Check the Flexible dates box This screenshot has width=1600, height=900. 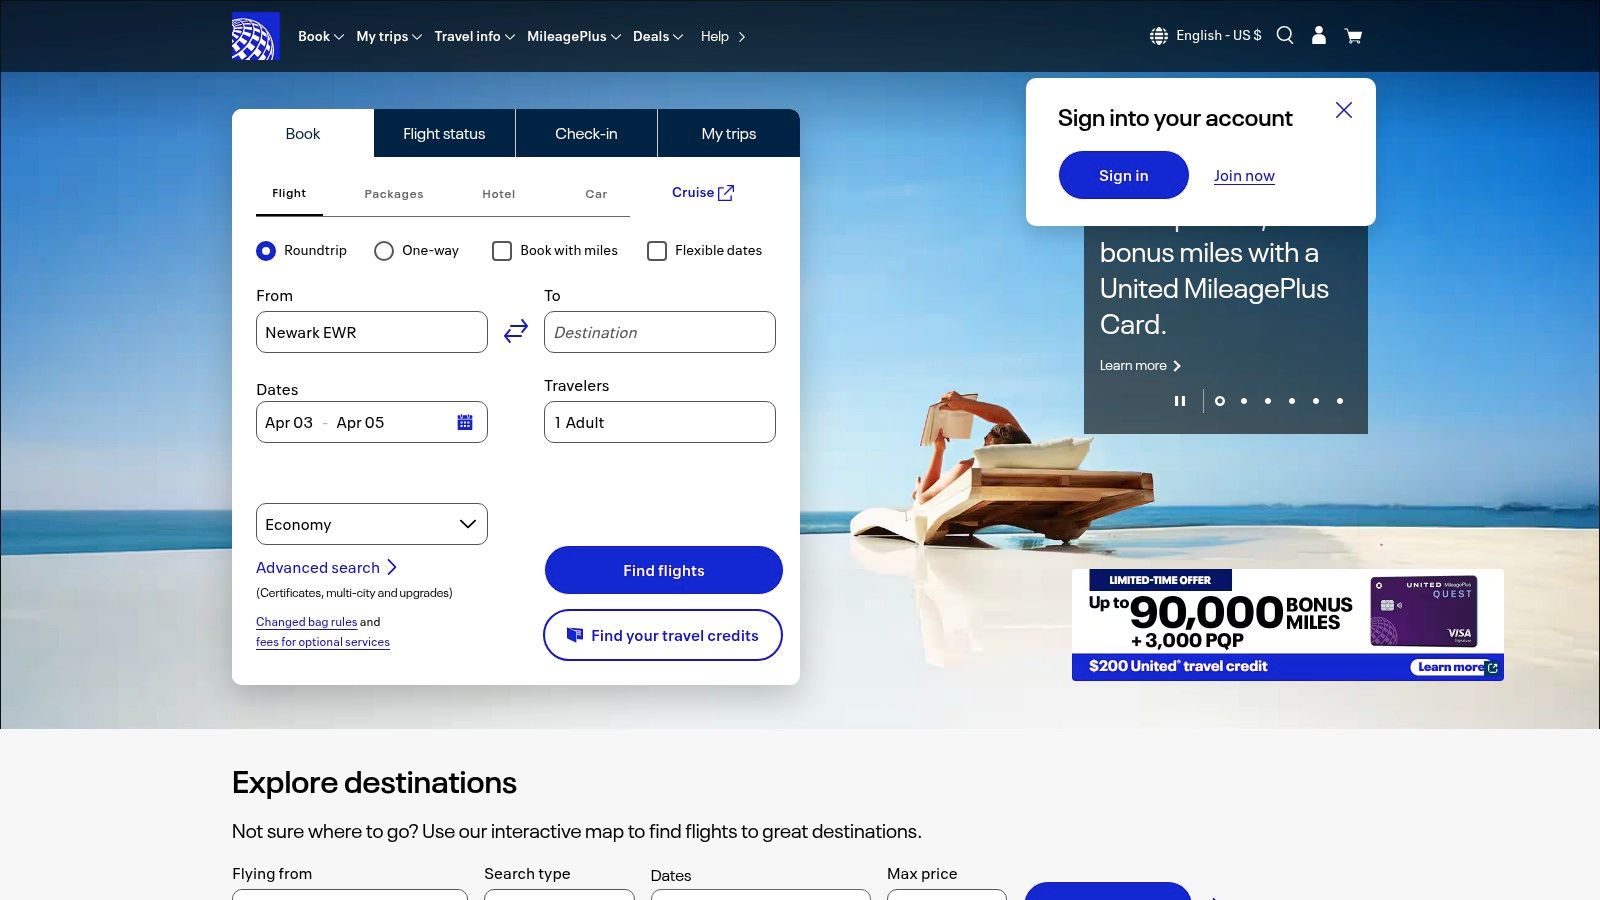pyautogui.click(x=657, y=251)
